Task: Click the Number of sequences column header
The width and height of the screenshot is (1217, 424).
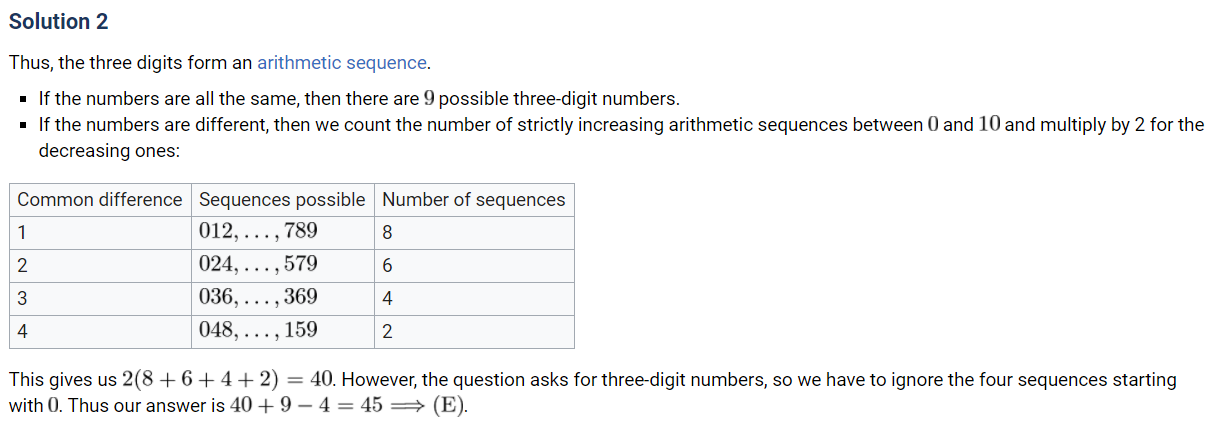Action: [473, 200]
